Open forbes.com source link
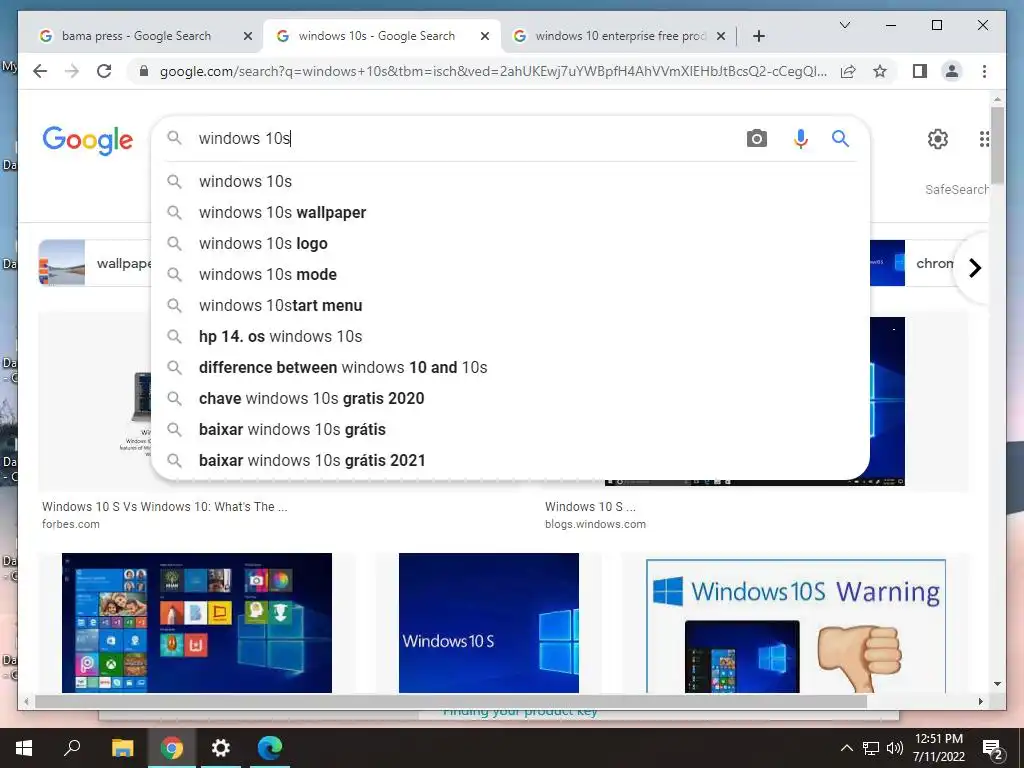The height and width of the screenshot is (768, 1024). pyautogui.click(x=71, y=524)
